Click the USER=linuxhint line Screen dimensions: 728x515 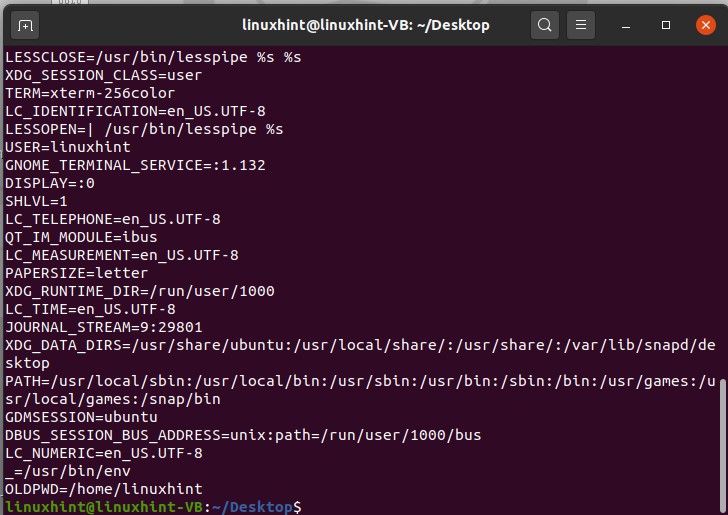[x=68, y=147]
